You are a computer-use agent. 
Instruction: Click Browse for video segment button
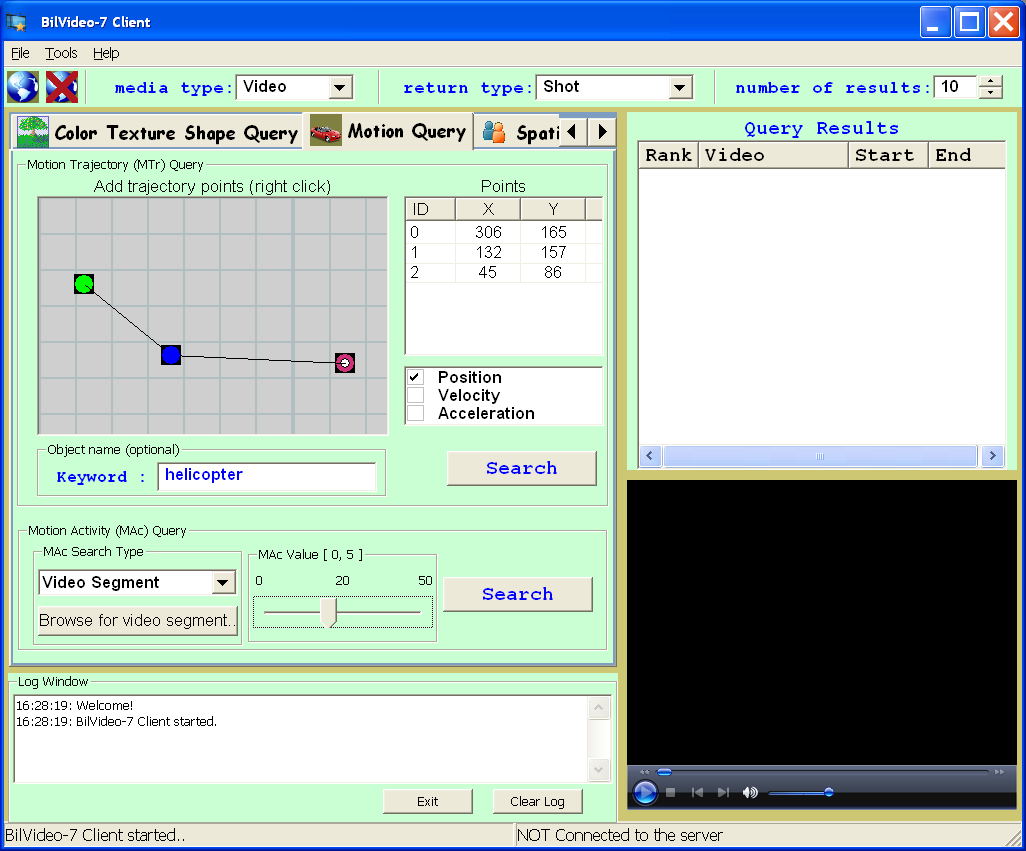click(138, 620)
